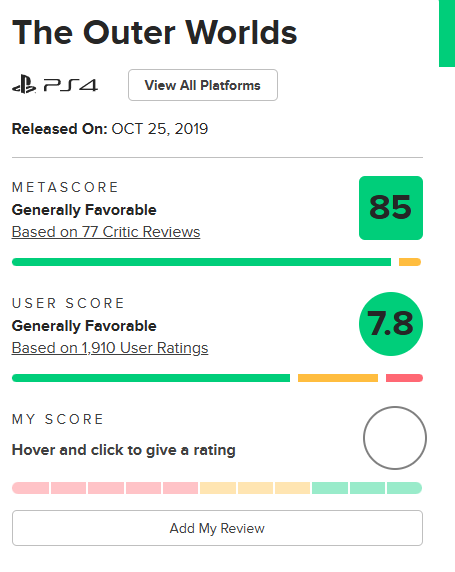
Task: Open View All Platforms
Action: pos(203,85)
